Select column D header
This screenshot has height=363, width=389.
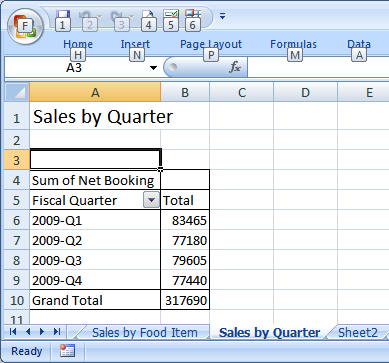tap(305, 92)
